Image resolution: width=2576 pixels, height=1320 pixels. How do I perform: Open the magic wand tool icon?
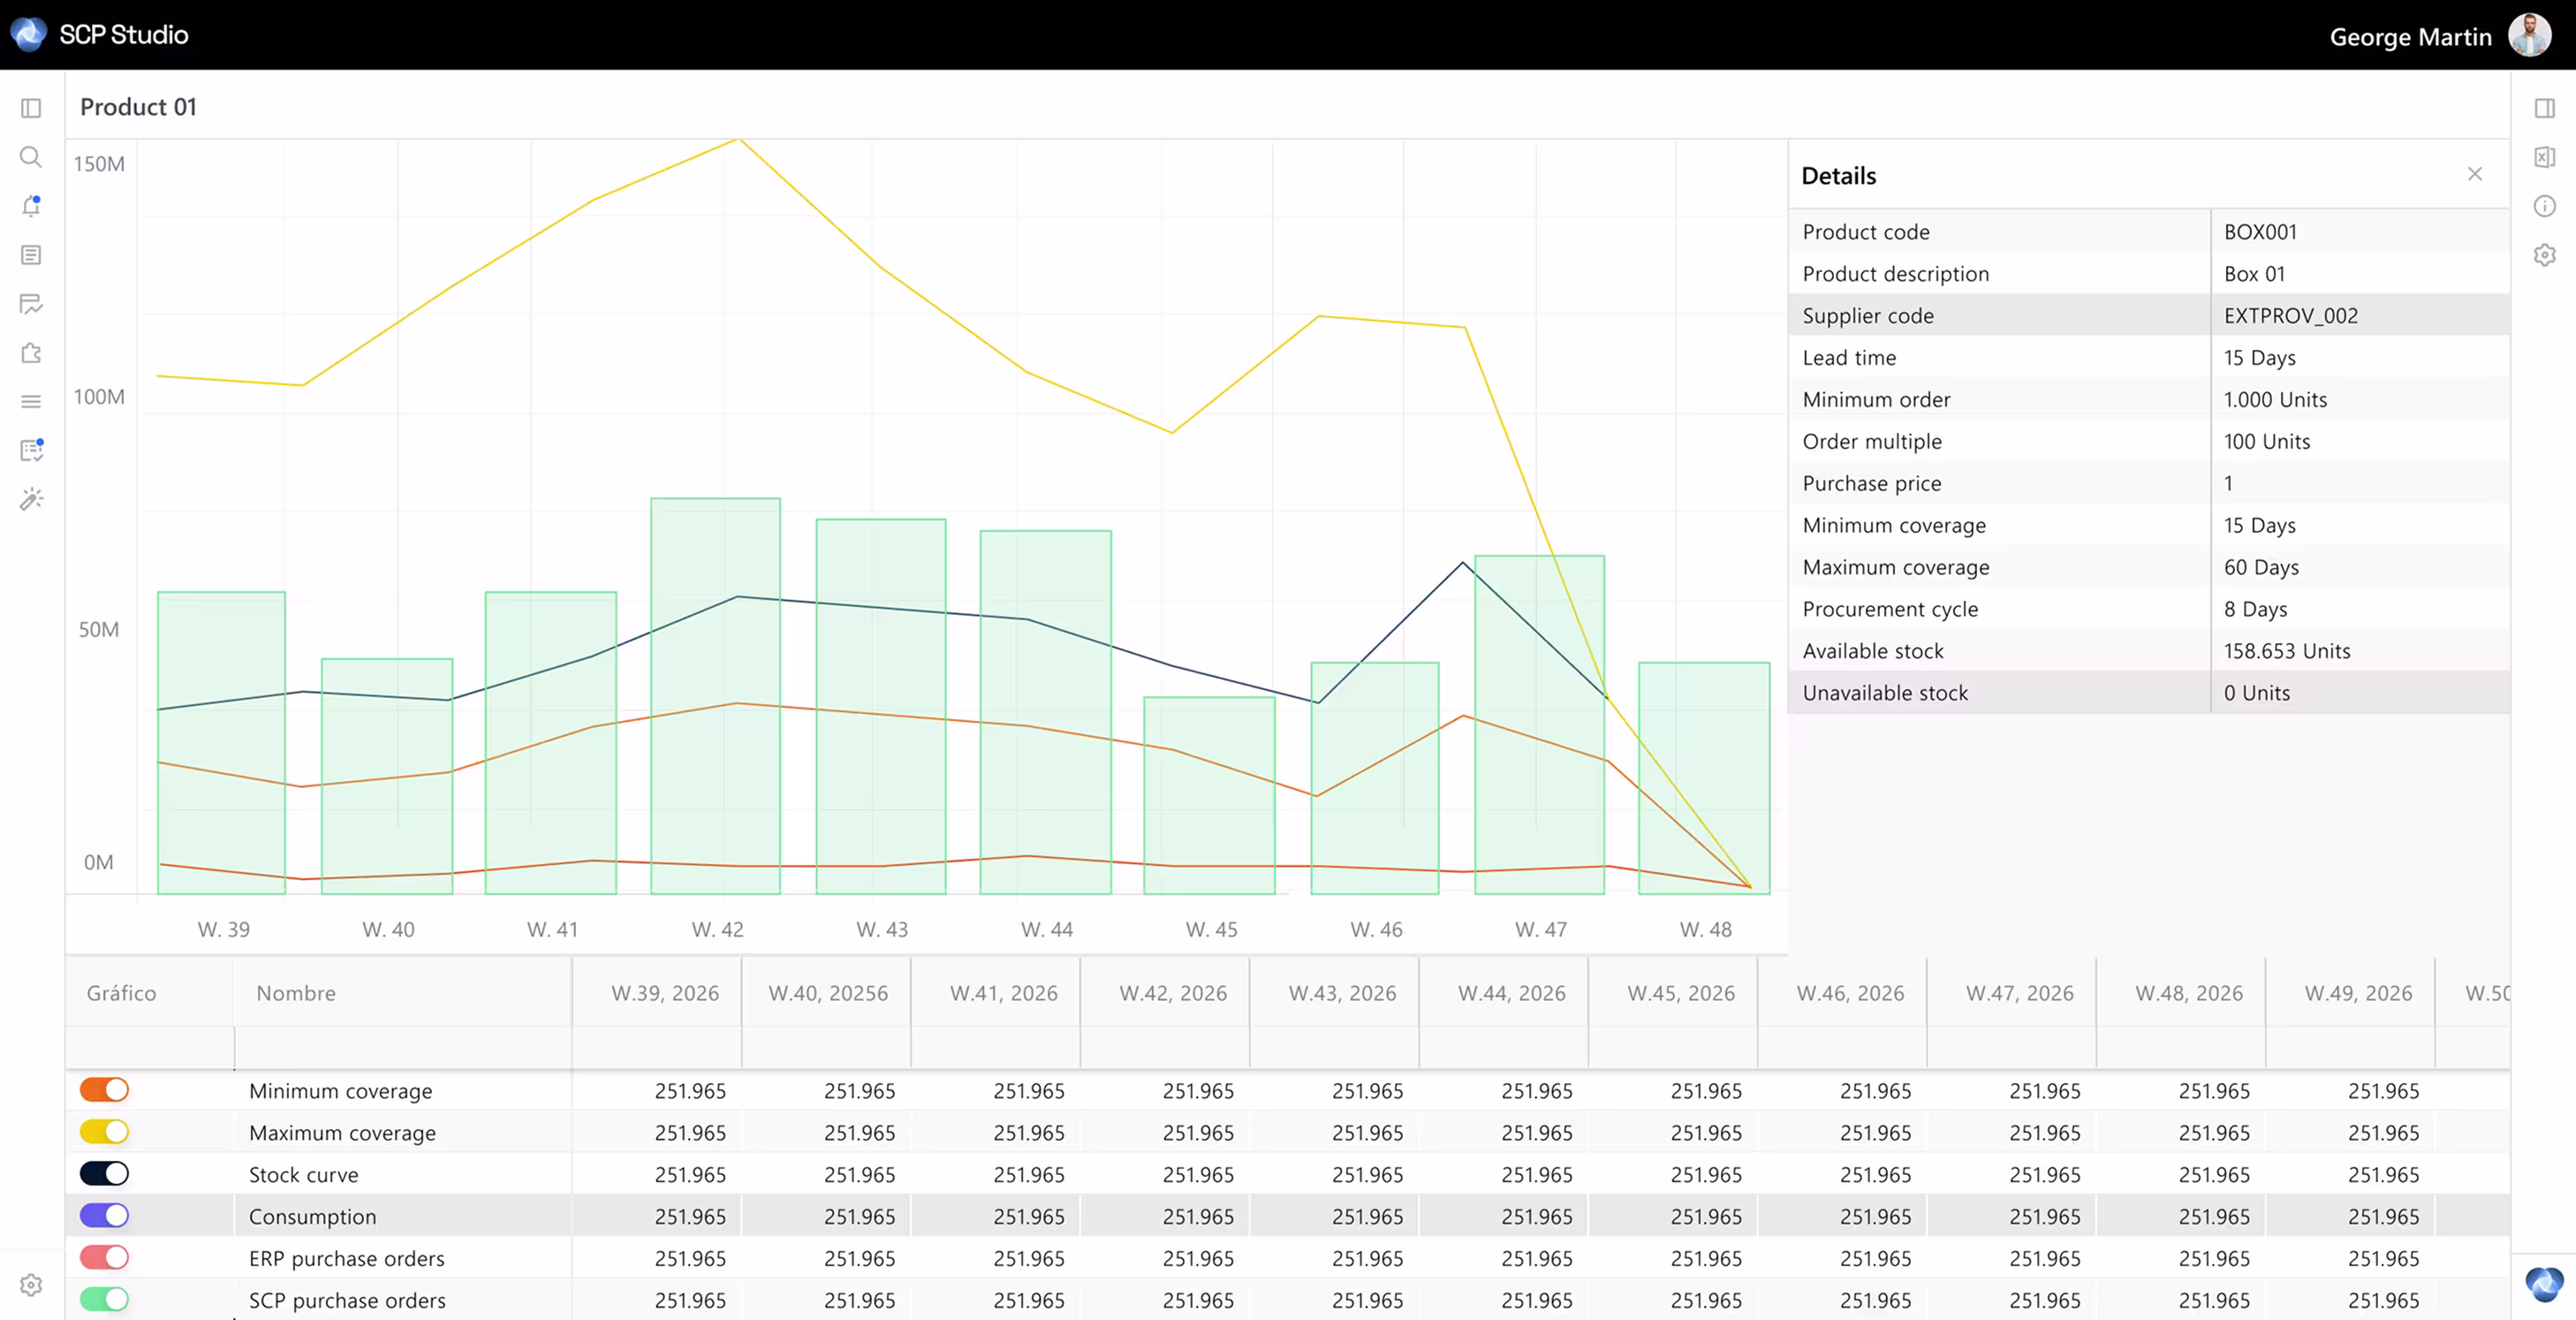tap(31, 499)
